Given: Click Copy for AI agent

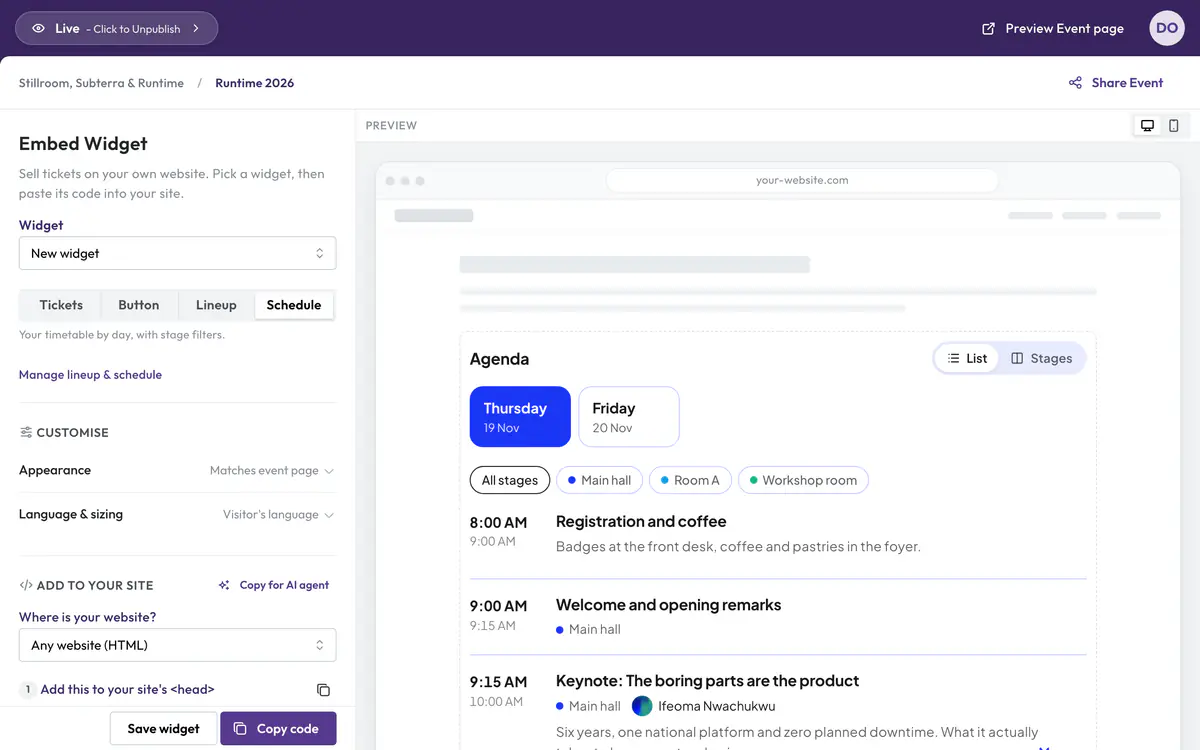Looking at the screenshot, I should point(274,585).
